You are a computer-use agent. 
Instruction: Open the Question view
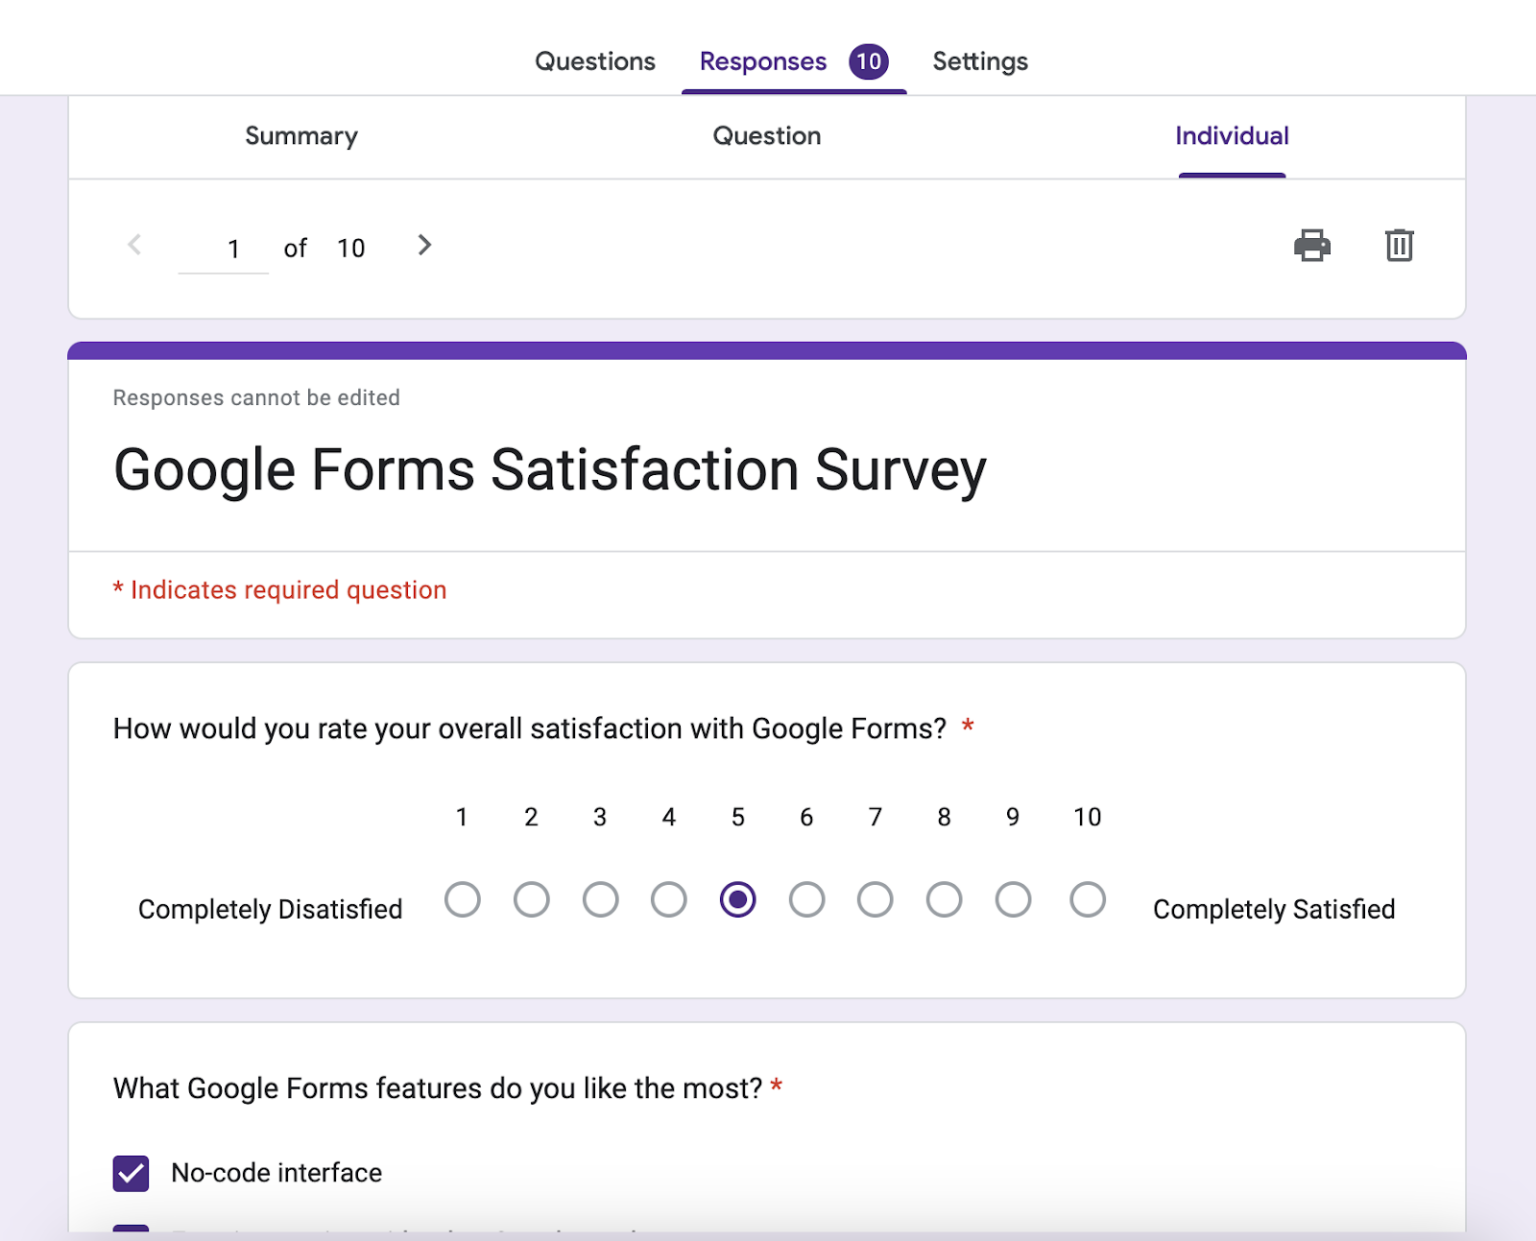click(766, 136)
